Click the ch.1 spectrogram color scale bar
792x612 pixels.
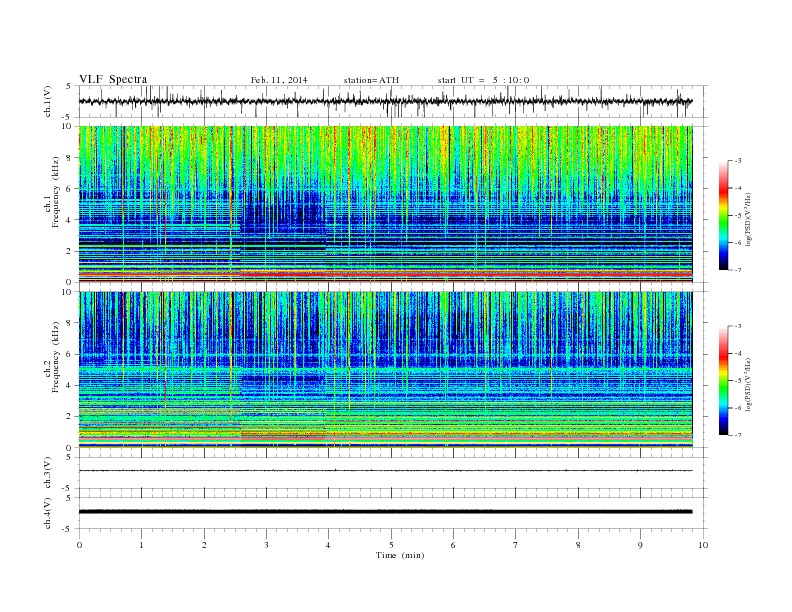pyautogui.click(x=723, y=216)
